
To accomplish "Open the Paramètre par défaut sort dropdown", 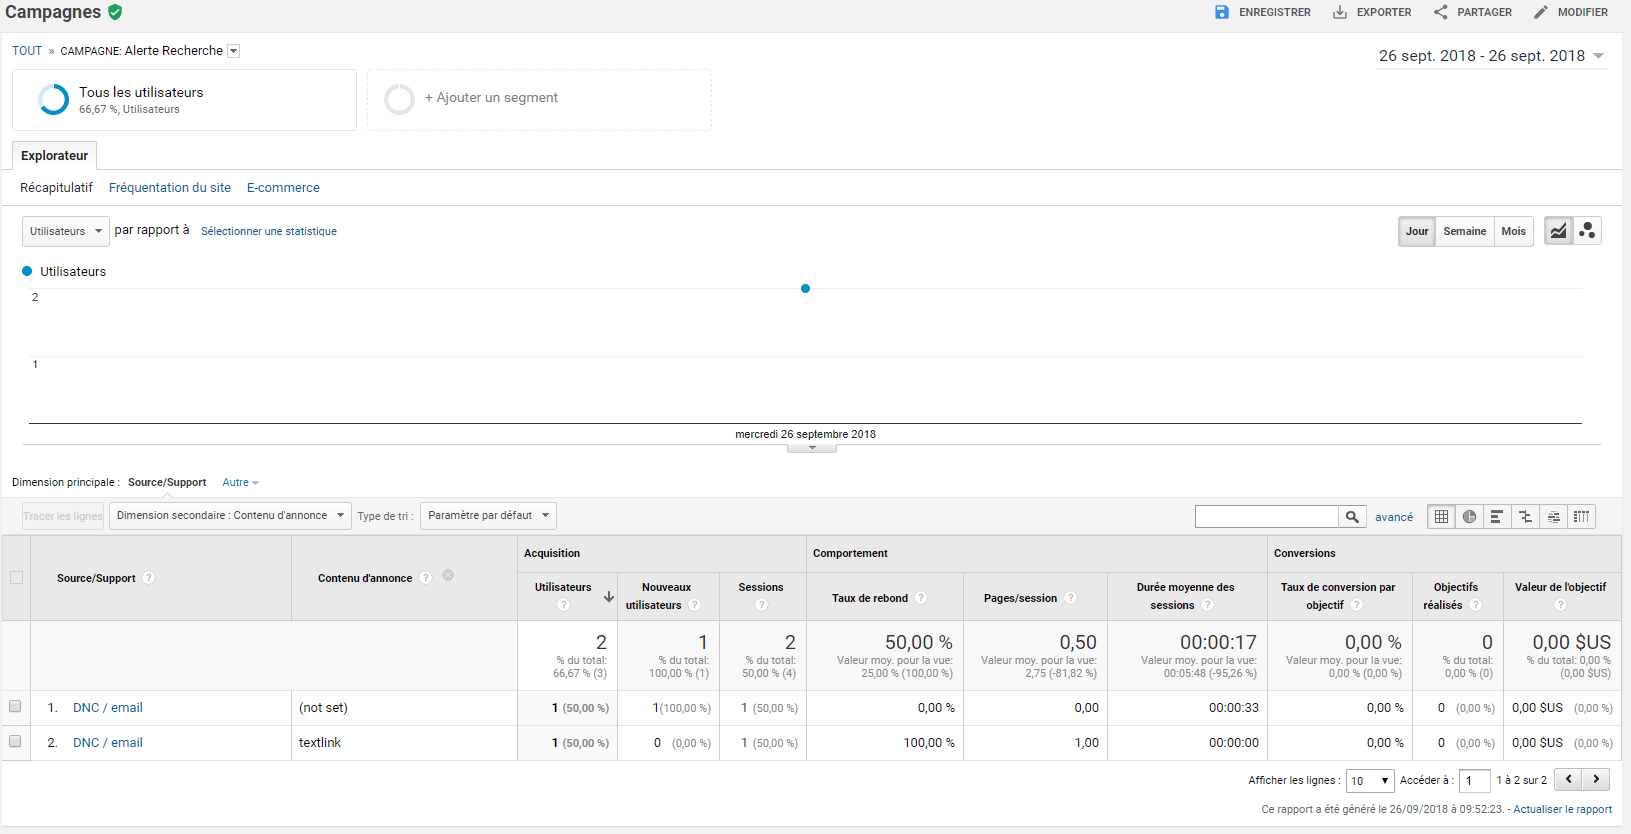I will click(488, 516).
